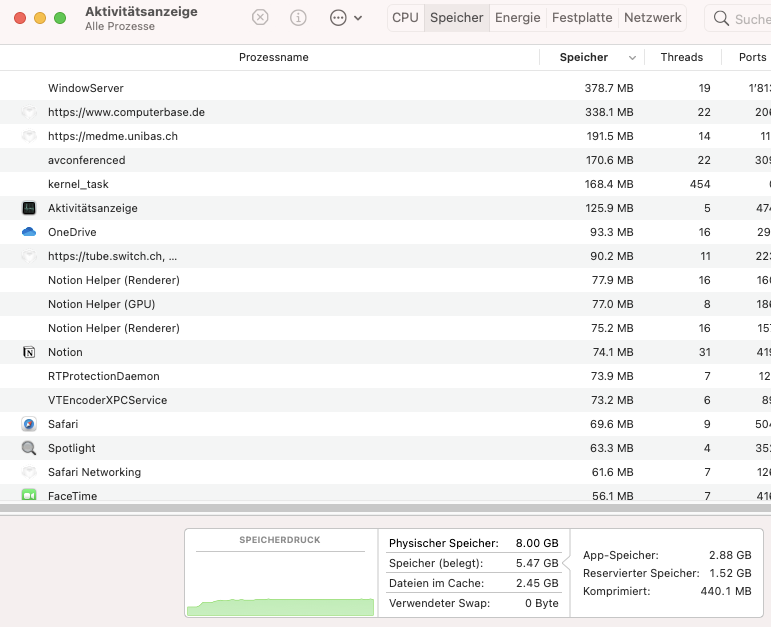The width and height of the screenshot is (771, 627).
Task: Select the kernel_task process
Action: coord(386,184)
